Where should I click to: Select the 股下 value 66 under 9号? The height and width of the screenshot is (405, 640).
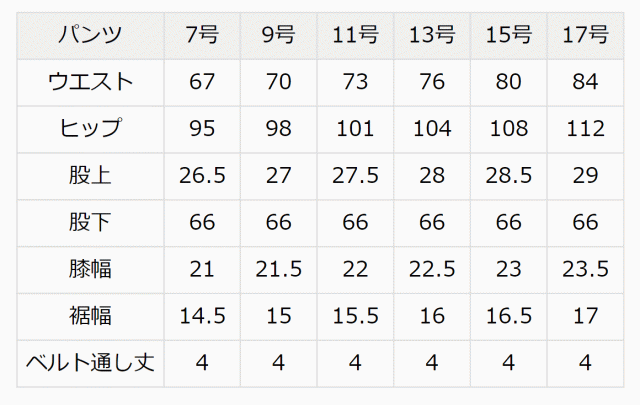(278, 222)
